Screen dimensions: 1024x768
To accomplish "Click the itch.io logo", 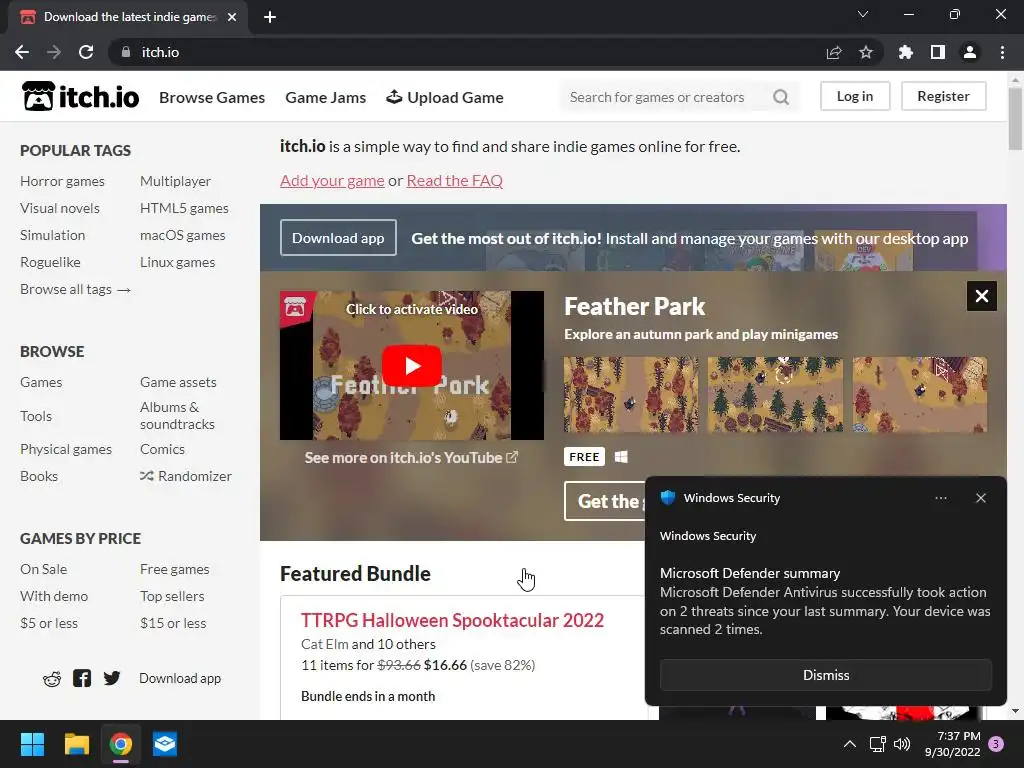I will tap(80, 97).
